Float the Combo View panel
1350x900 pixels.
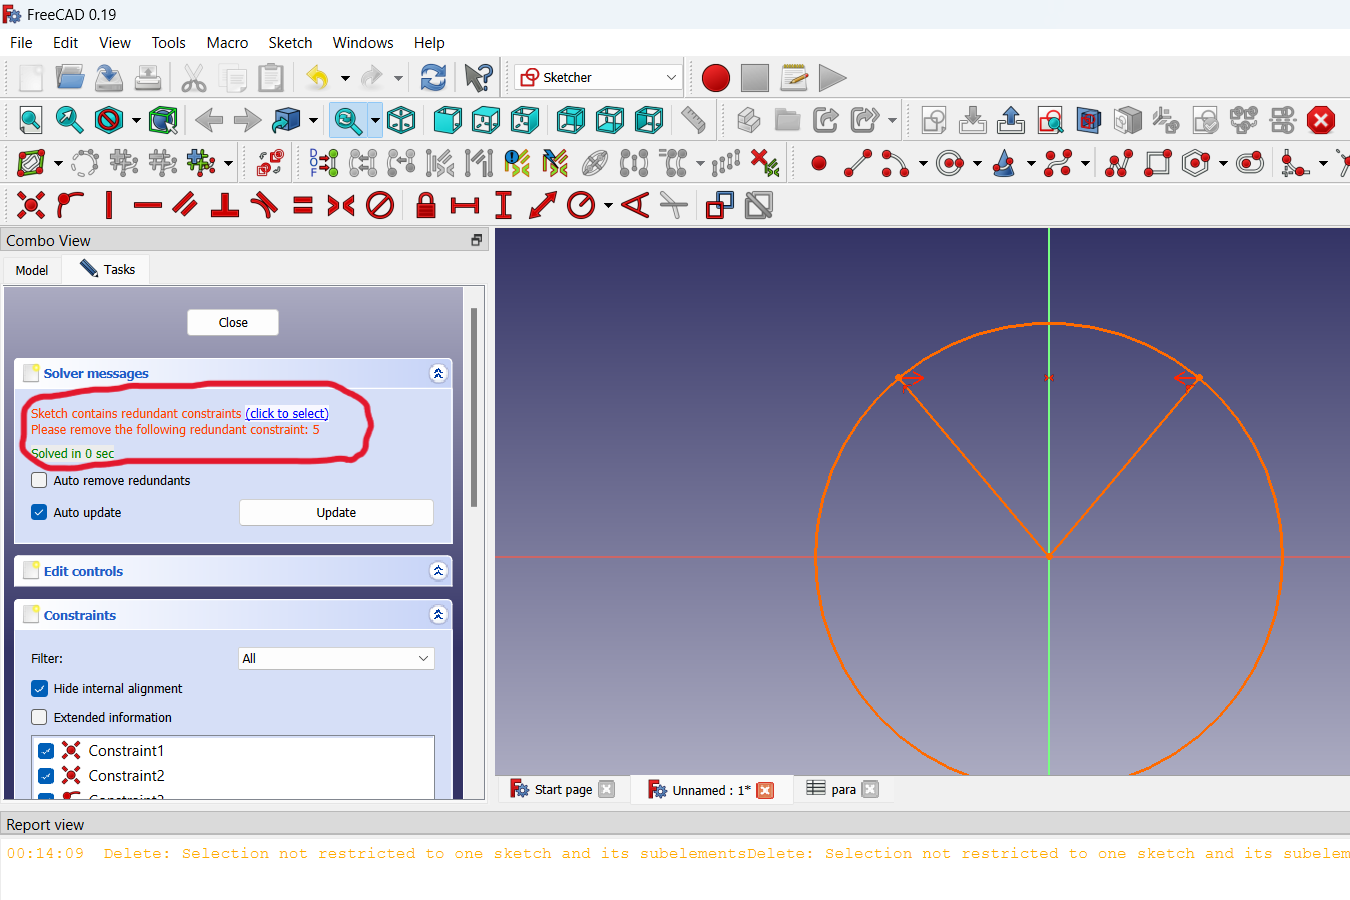click(476, 240)
